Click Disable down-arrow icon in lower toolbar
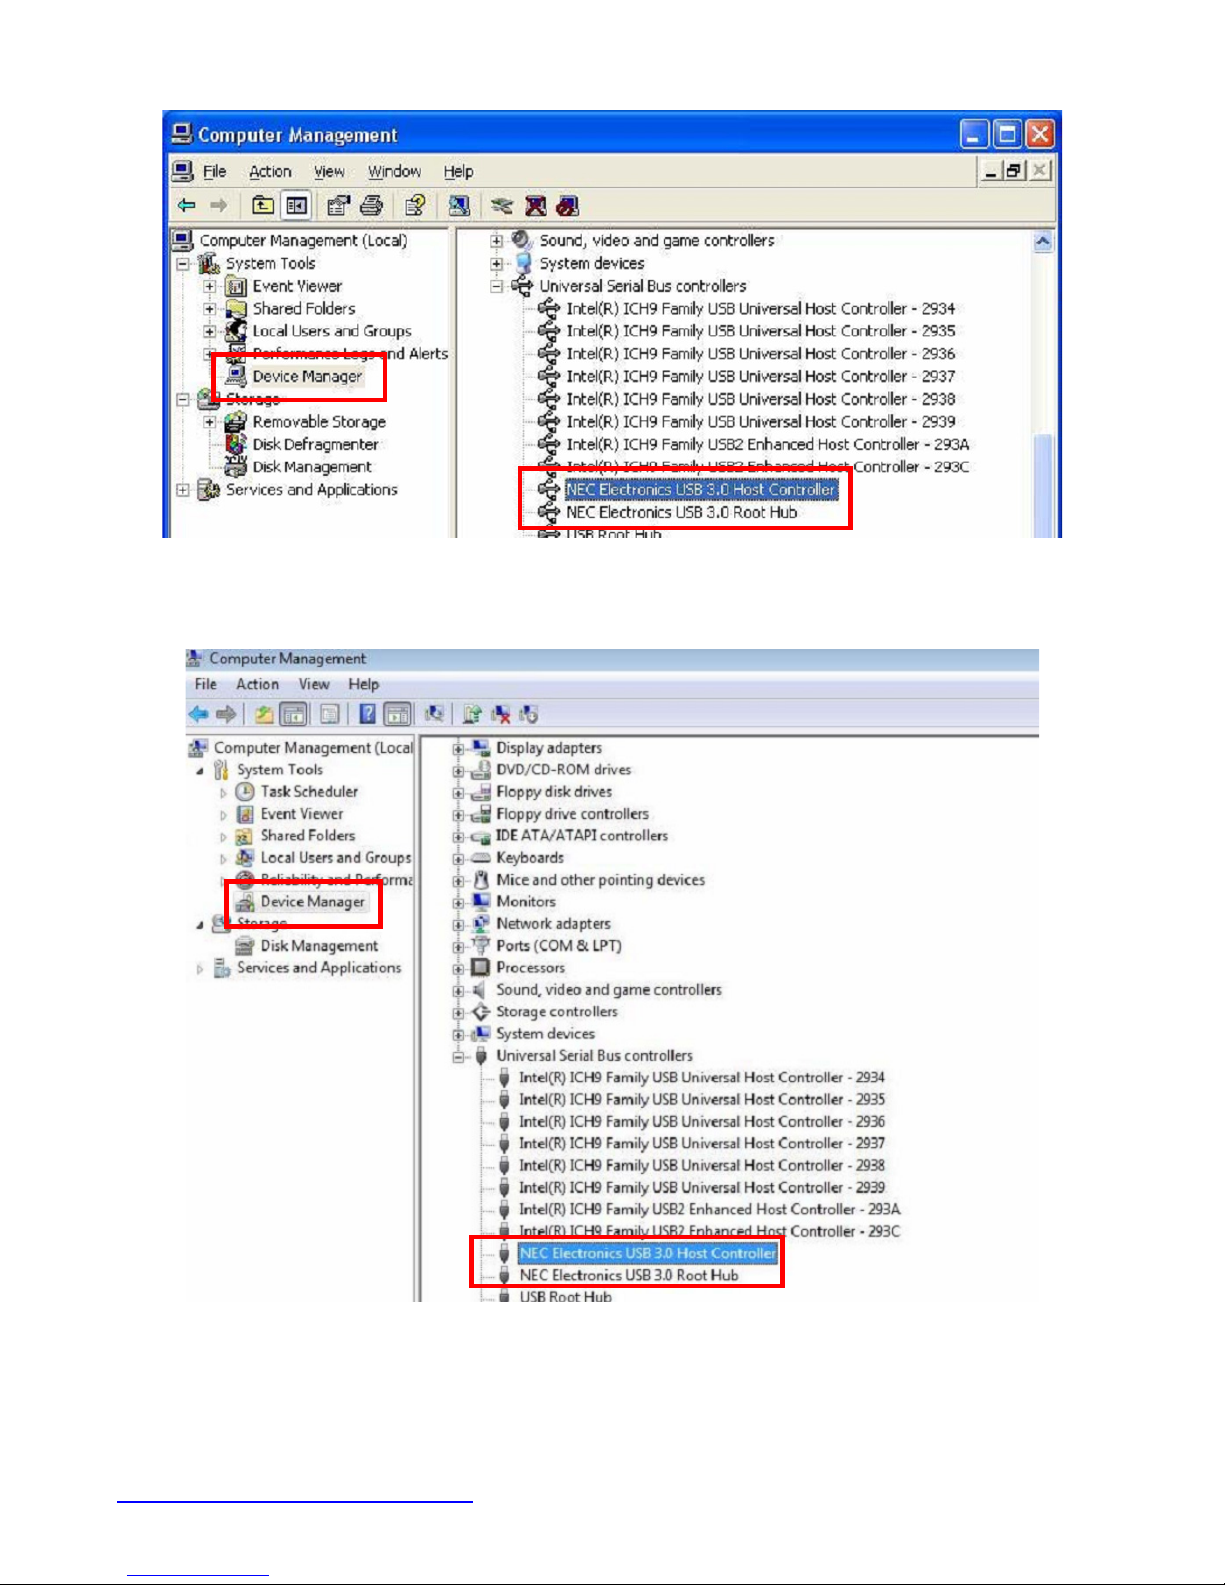 [528, 714]
